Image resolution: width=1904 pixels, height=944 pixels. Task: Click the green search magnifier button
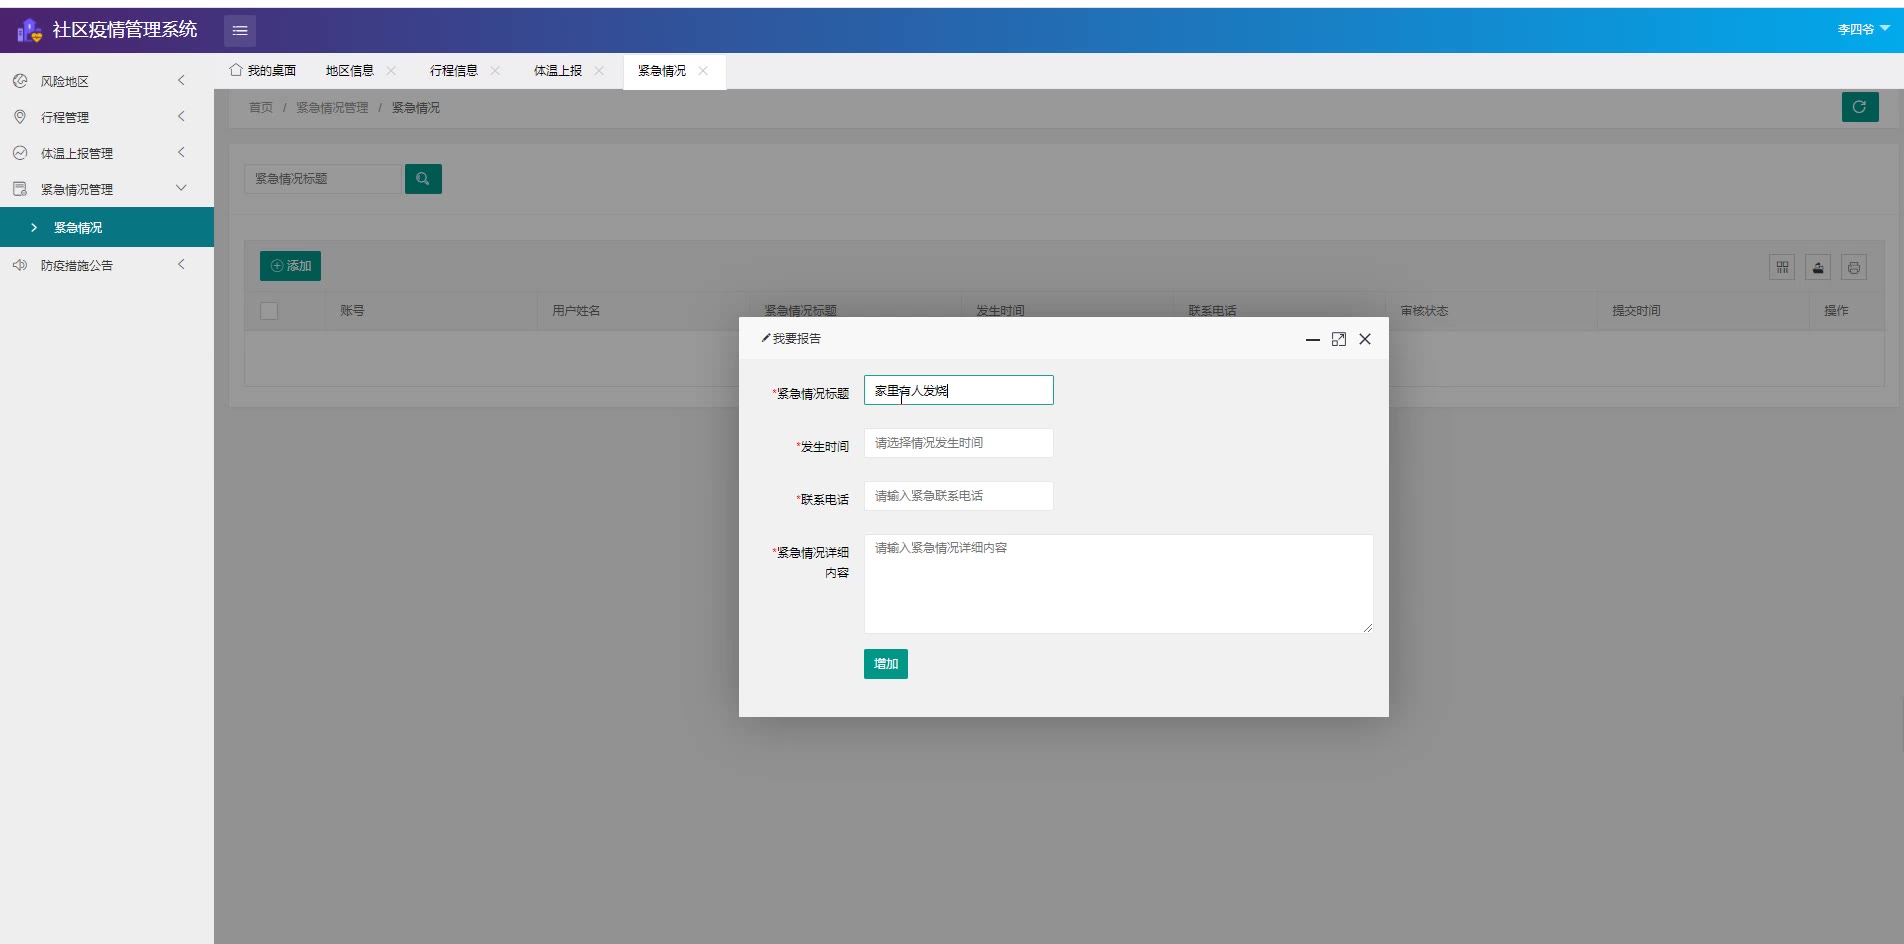[423, 179]
